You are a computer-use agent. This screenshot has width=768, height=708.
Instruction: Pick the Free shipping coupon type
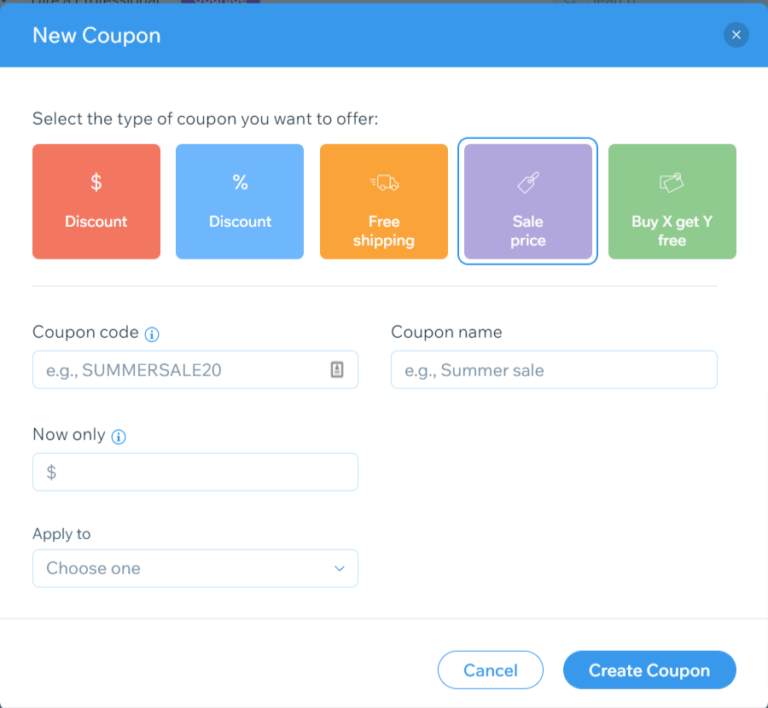384,202
